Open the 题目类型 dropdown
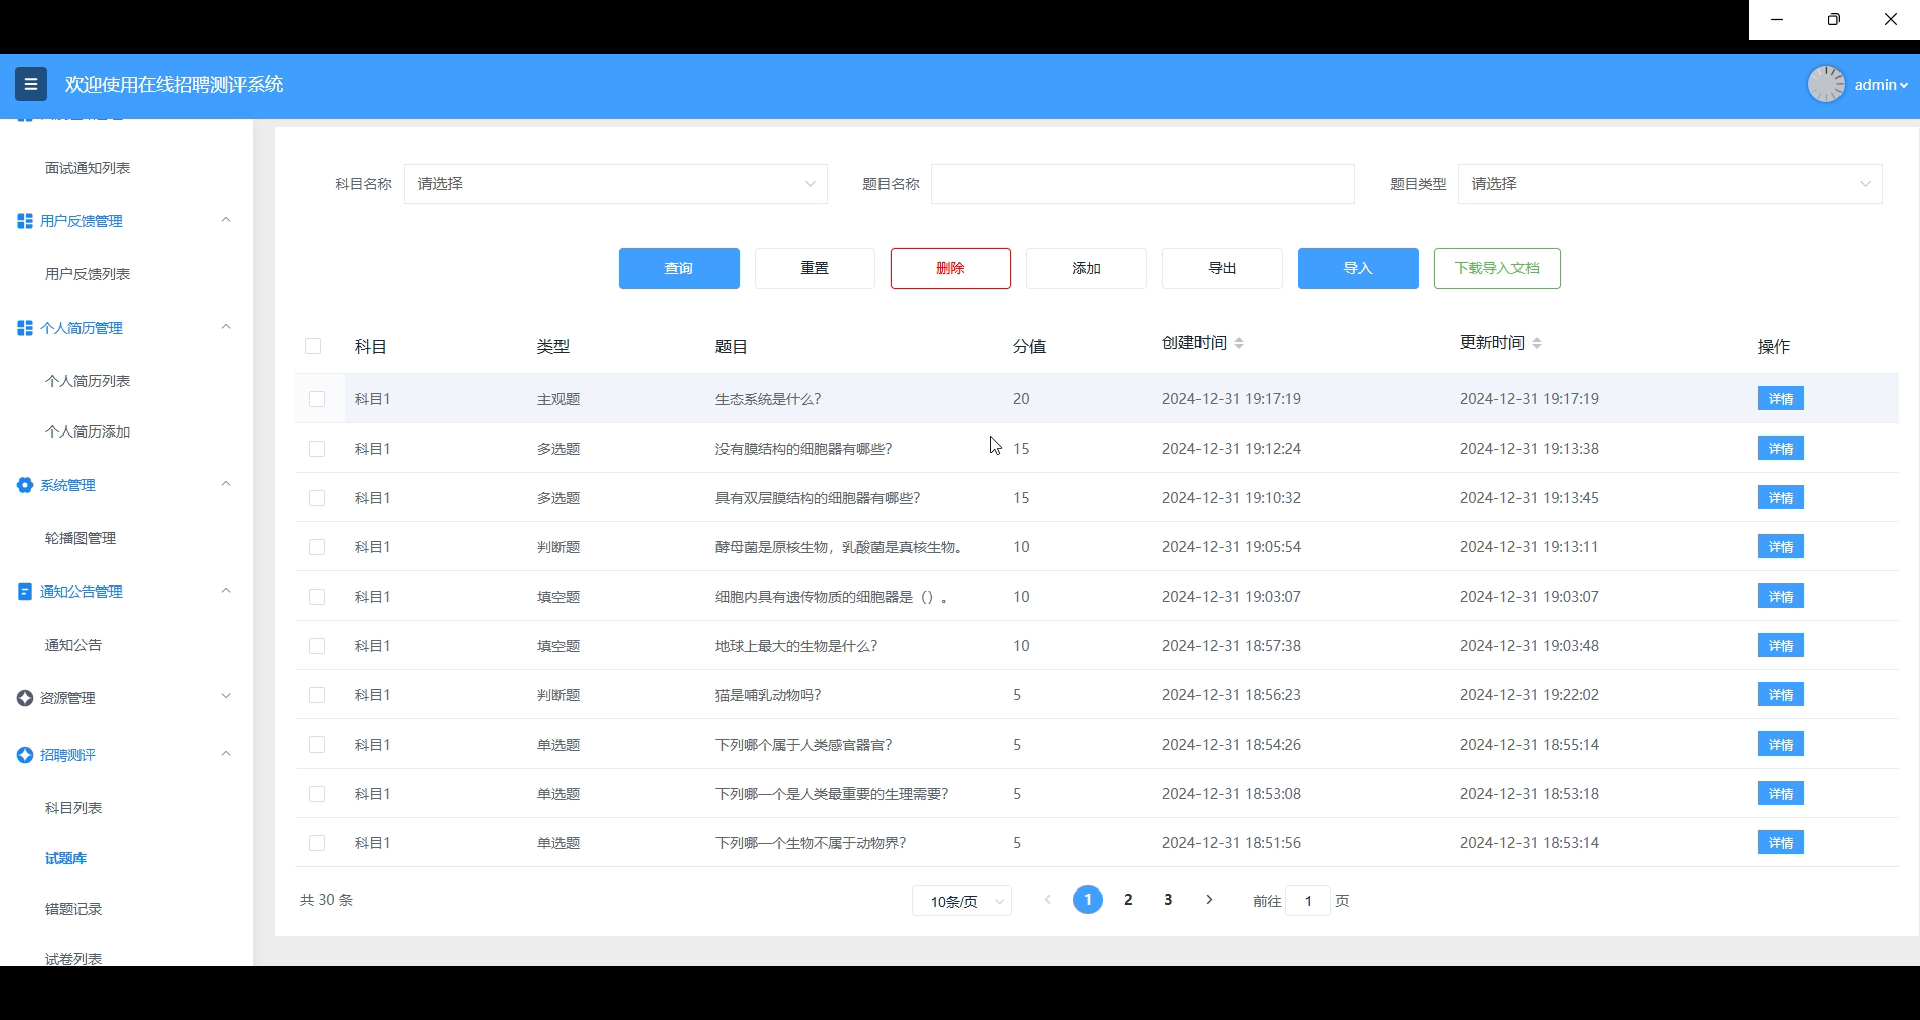Image resolution: width=1920 pixels, height=1020 pixels. pyautogui.click(x=1670, y=184)
